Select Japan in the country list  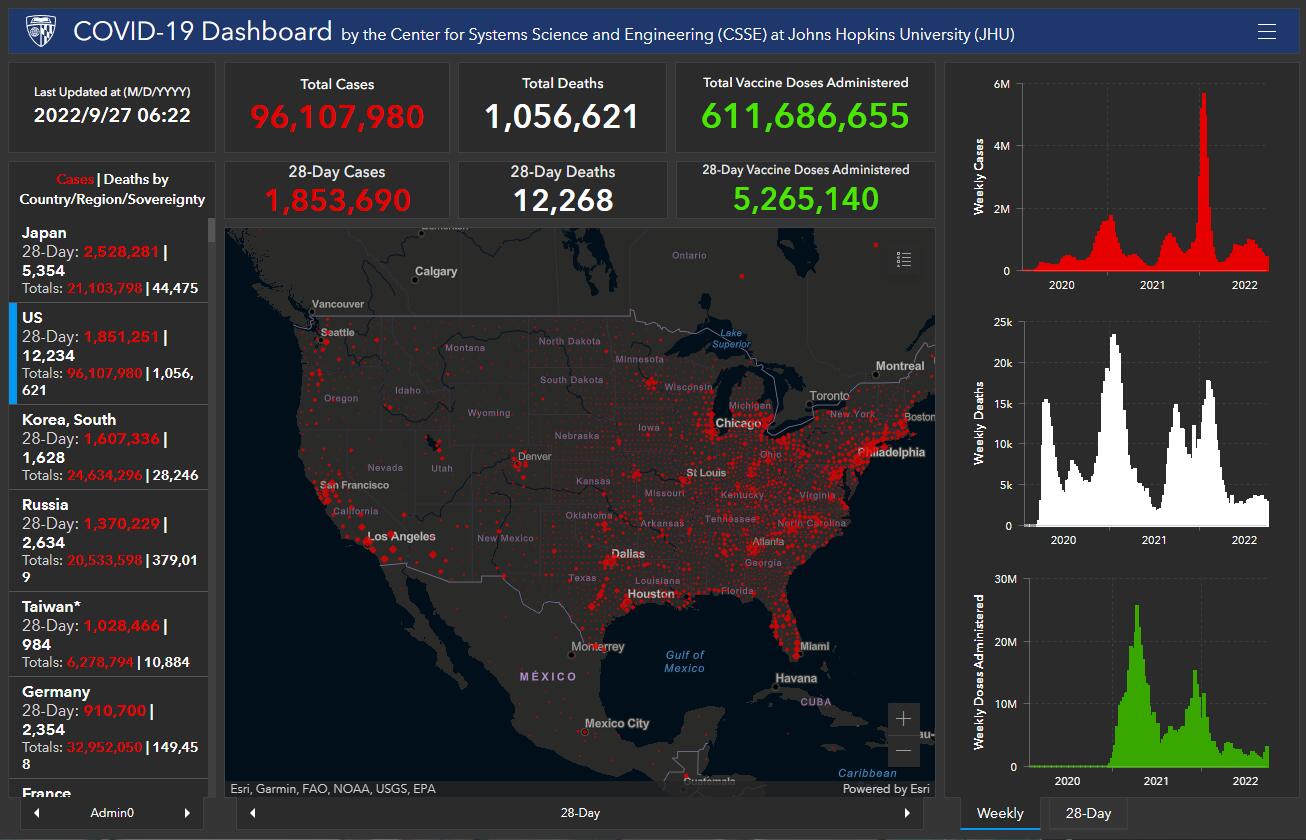pyautogui.click(x=109, y=260)
